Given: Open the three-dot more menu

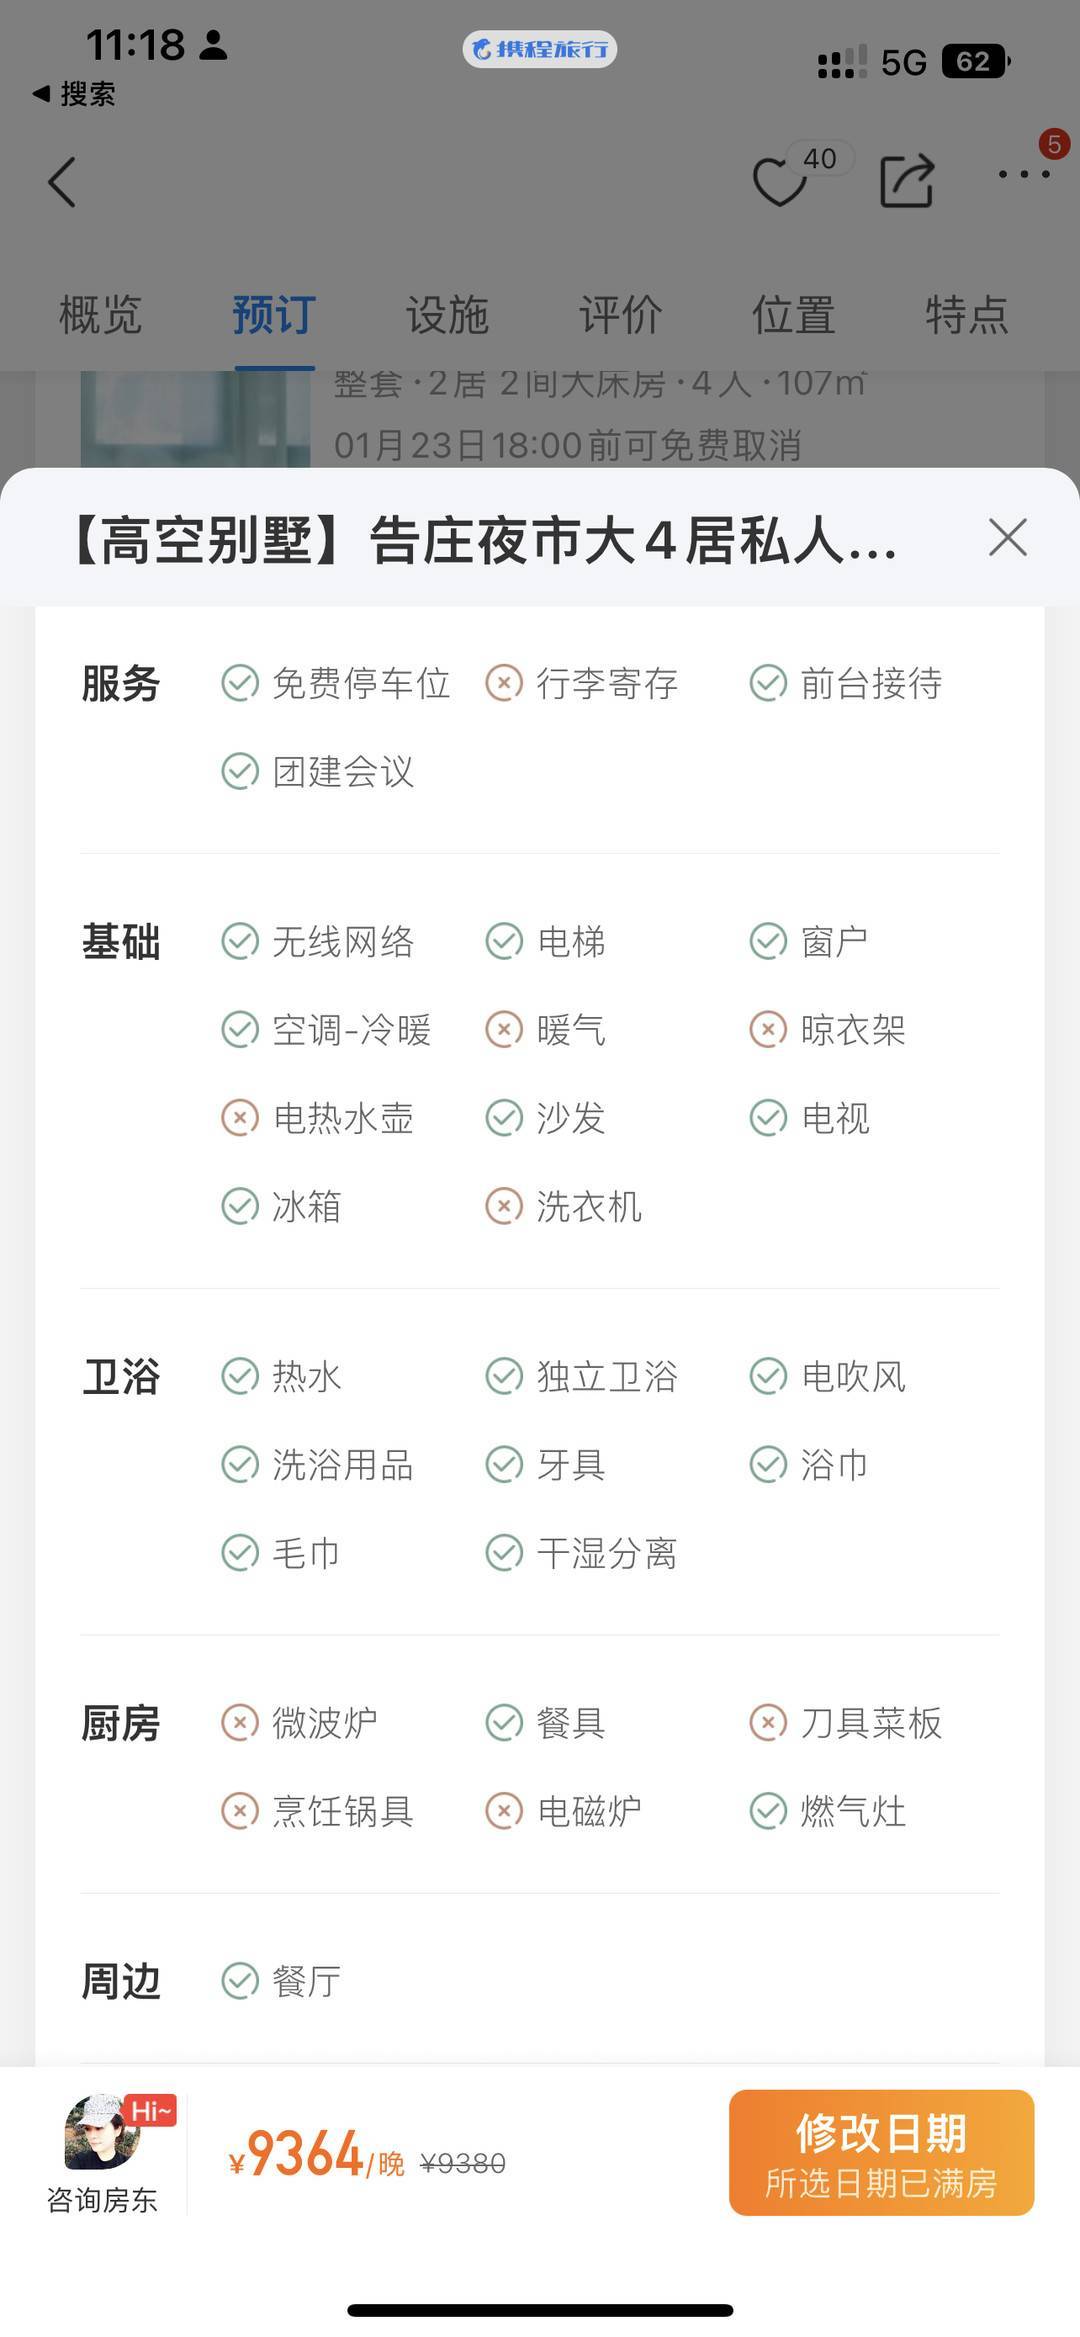Looking at the screenshot, I should (x=1024, y=175).
